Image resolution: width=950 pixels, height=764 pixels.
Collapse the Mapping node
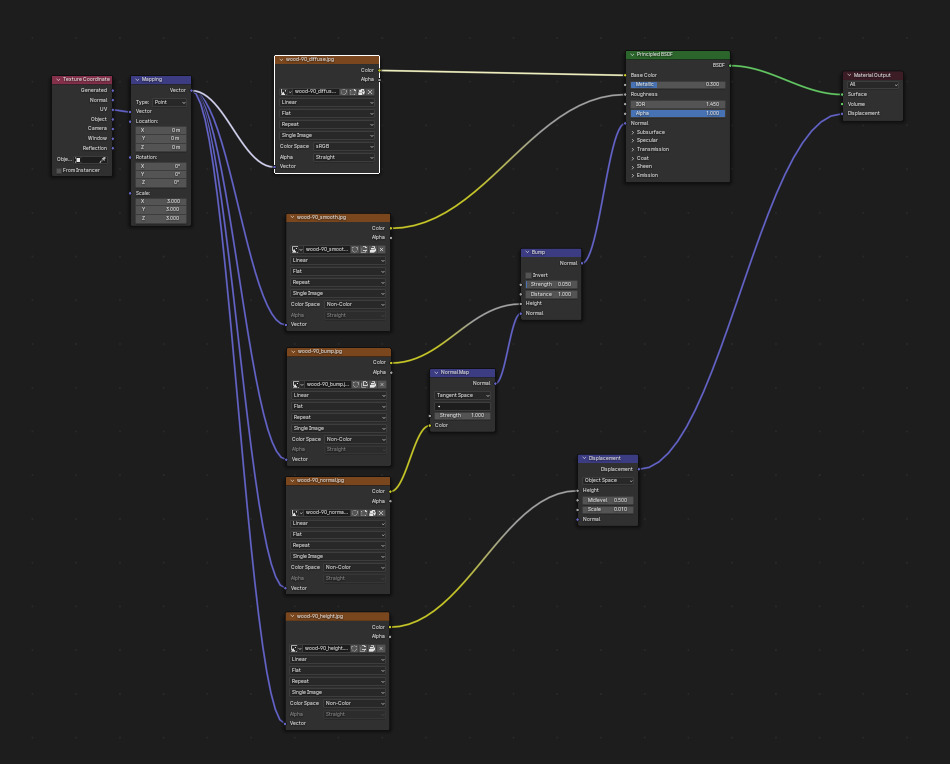pyautogui.click(x=138, y=80)
